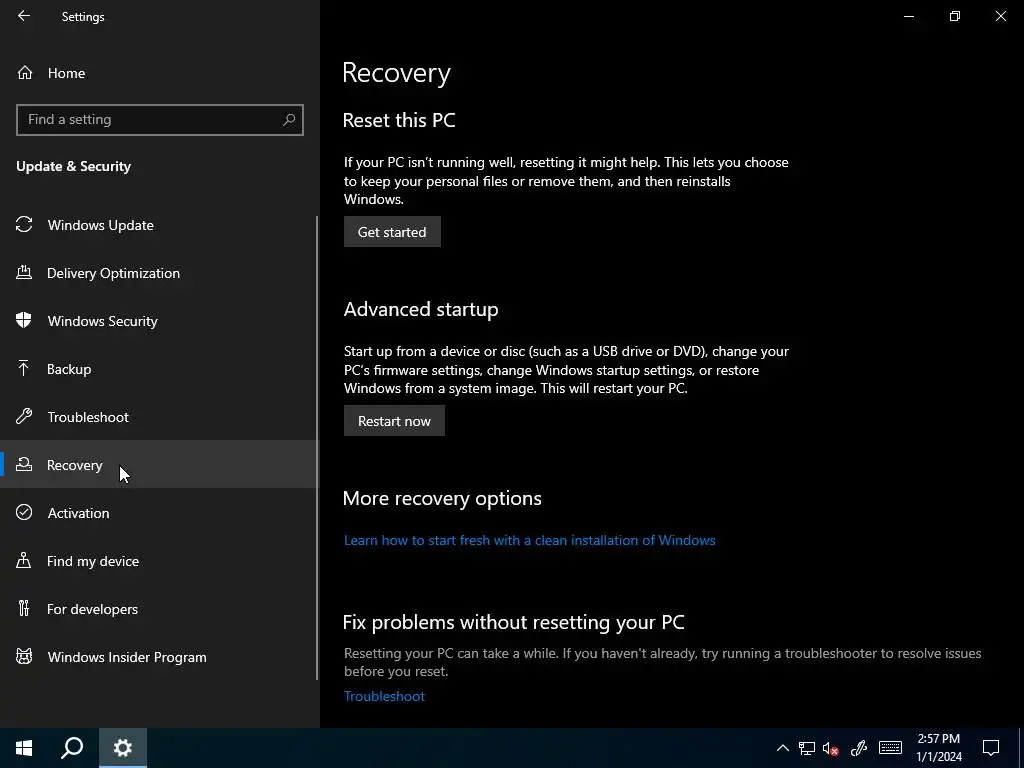Click the Reset this PC heading
Image resolution: width=1024 pixels, height=768 pixels.
coord(399,120)
